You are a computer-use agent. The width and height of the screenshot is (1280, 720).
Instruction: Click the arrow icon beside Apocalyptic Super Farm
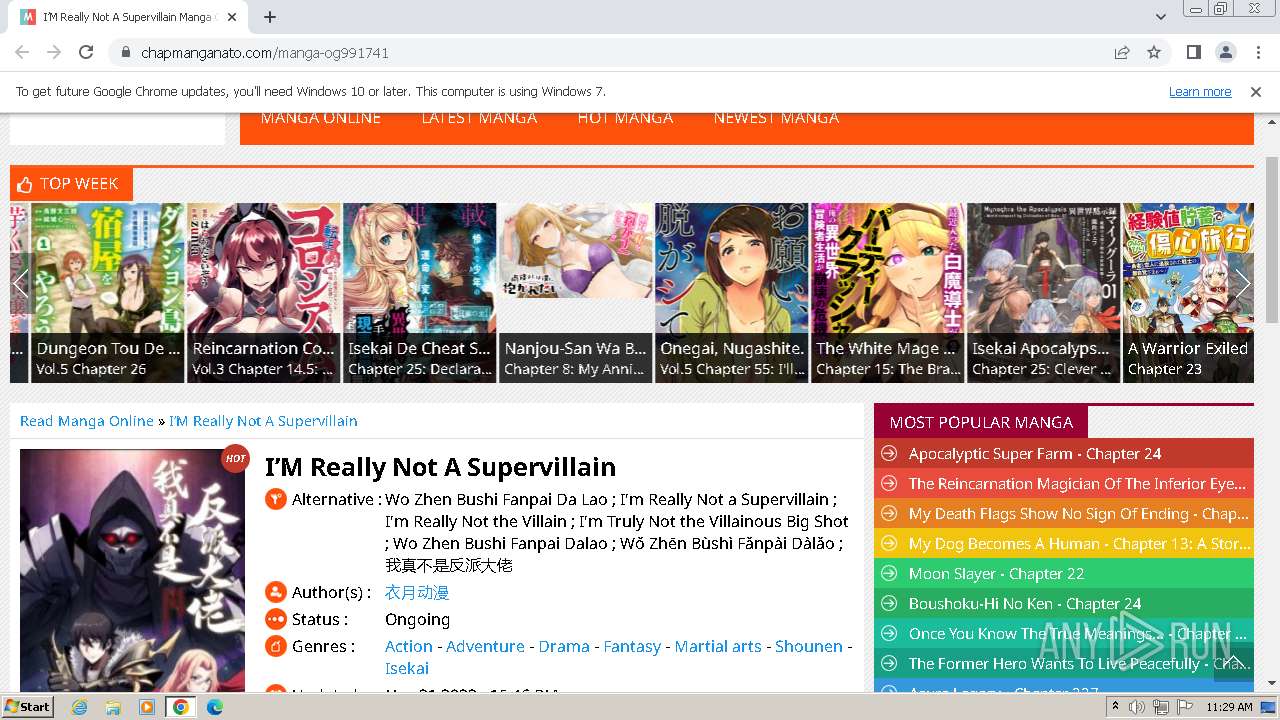888,454
